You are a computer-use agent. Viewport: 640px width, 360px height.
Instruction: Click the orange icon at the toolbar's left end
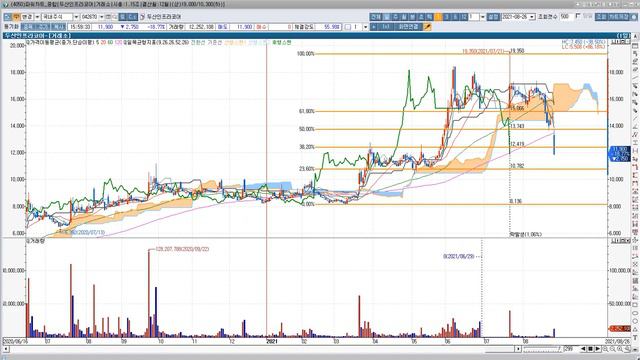[x=16, y=17]
